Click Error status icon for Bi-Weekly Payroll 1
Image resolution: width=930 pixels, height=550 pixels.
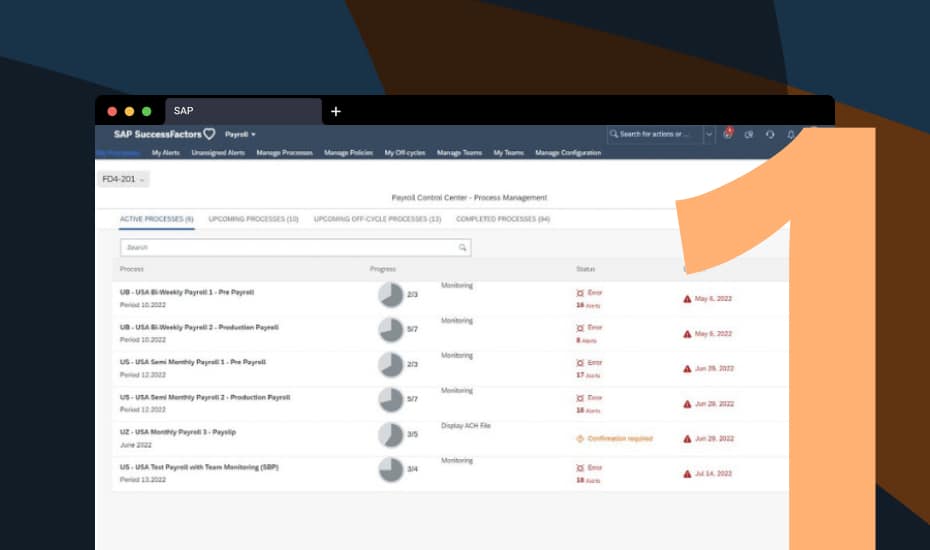580,293
